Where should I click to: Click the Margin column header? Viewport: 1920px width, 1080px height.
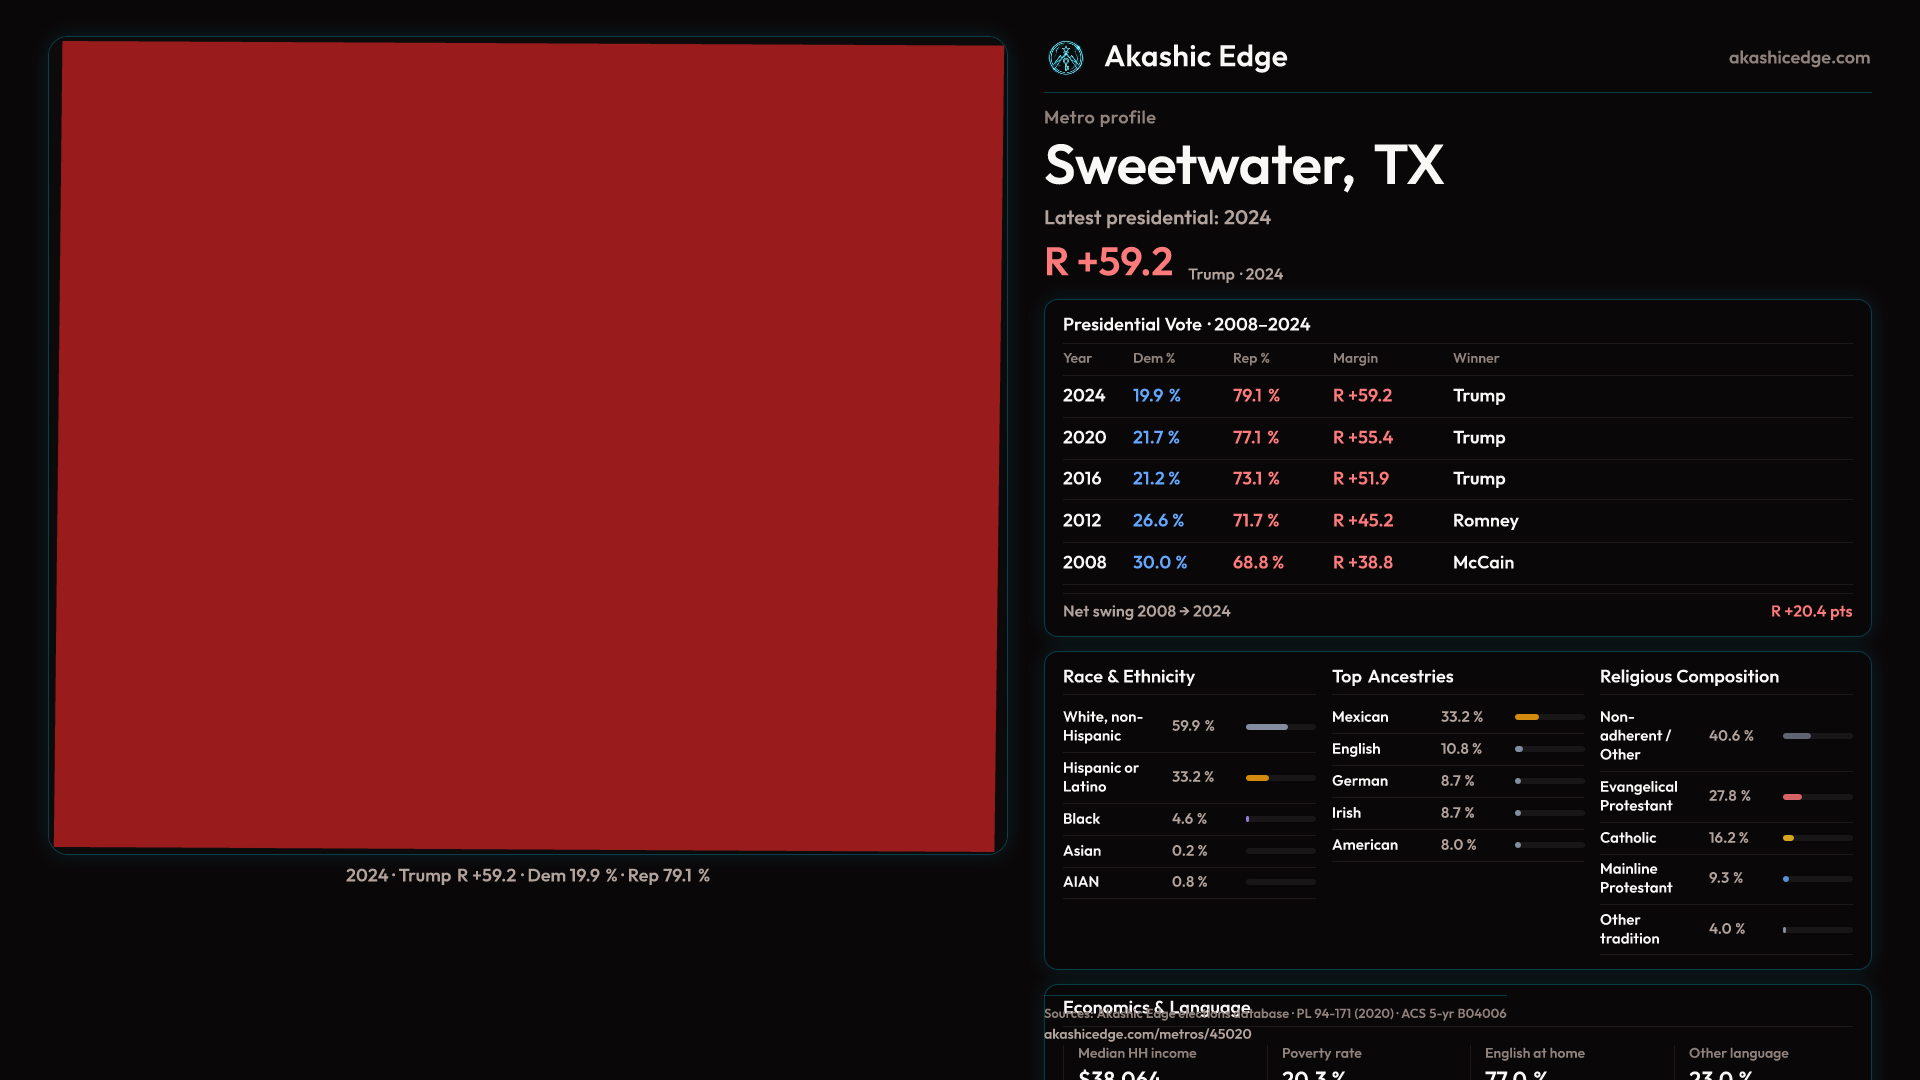coord(1355,358)
